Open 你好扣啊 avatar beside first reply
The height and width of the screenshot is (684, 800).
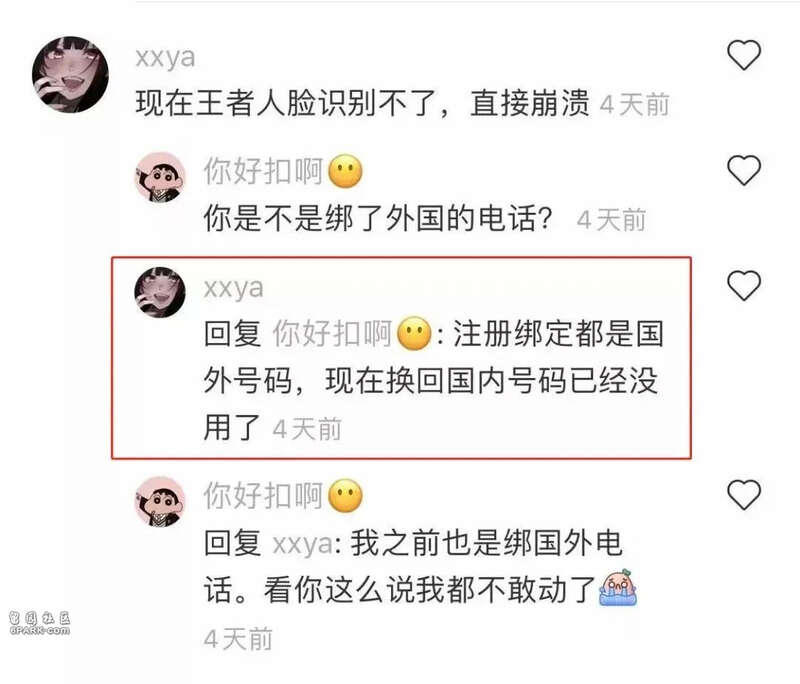160,177
